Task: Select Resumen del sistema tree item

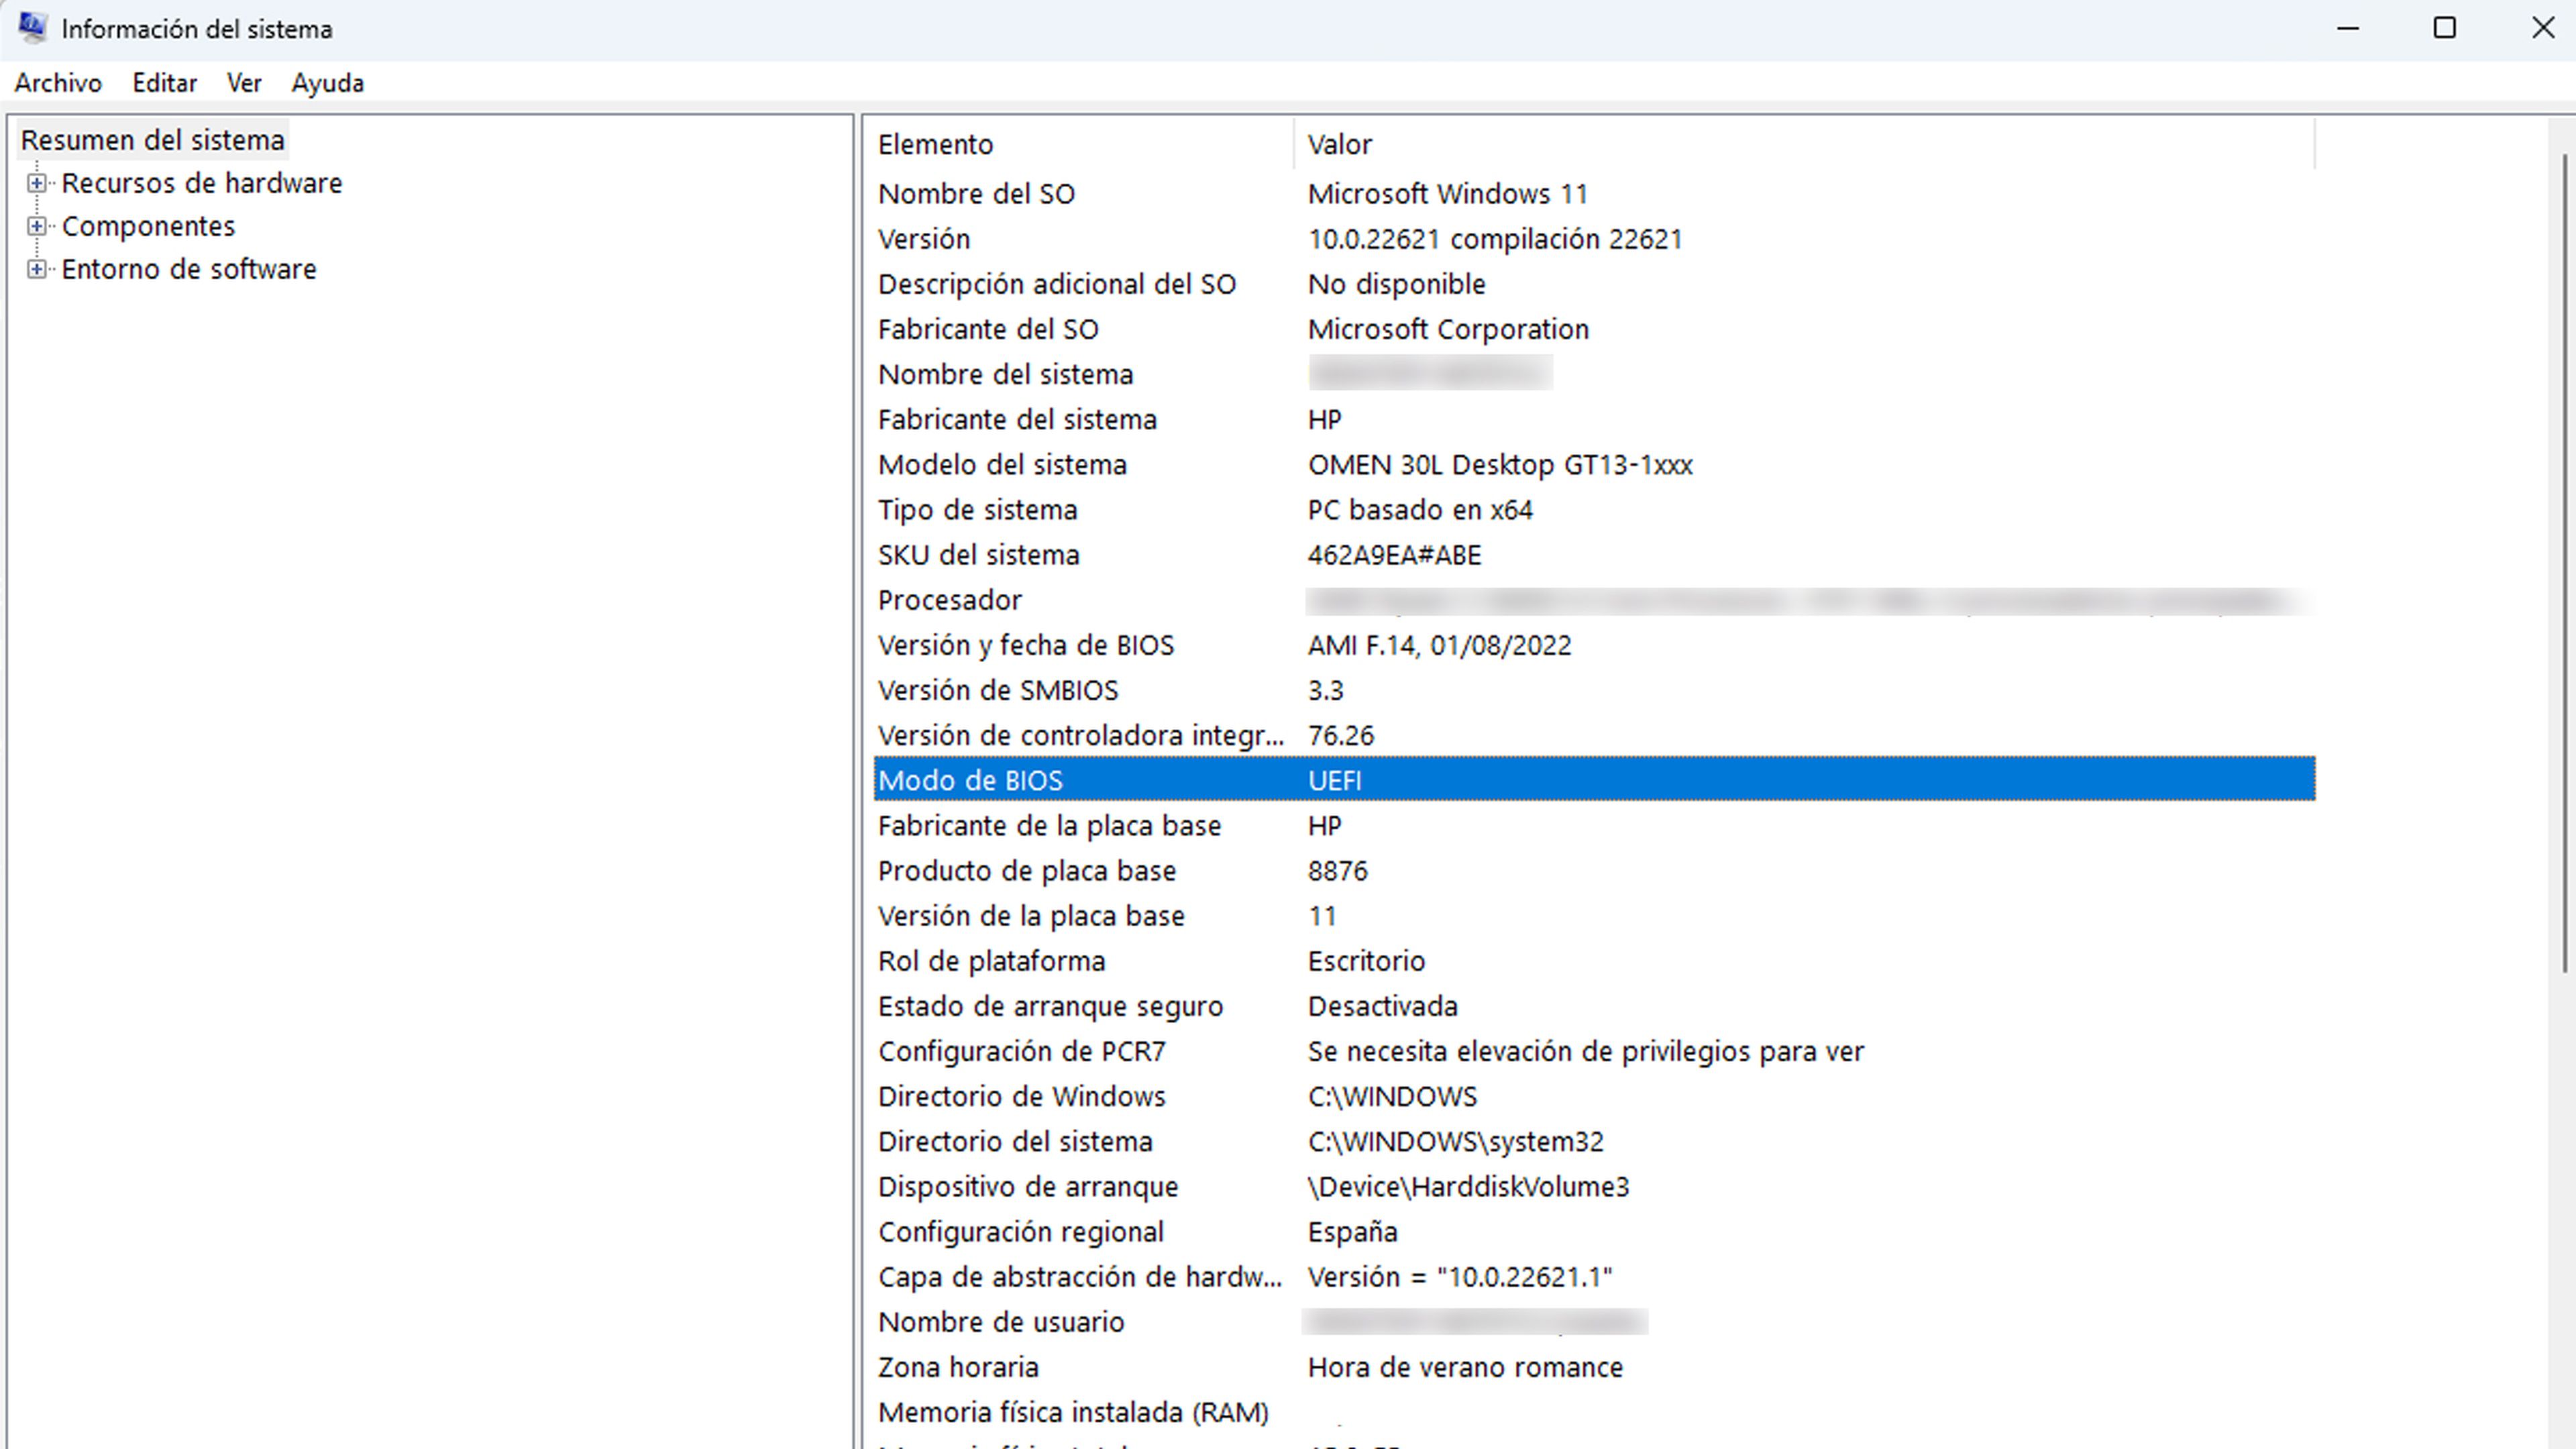Action: click(x=152, y=140)
